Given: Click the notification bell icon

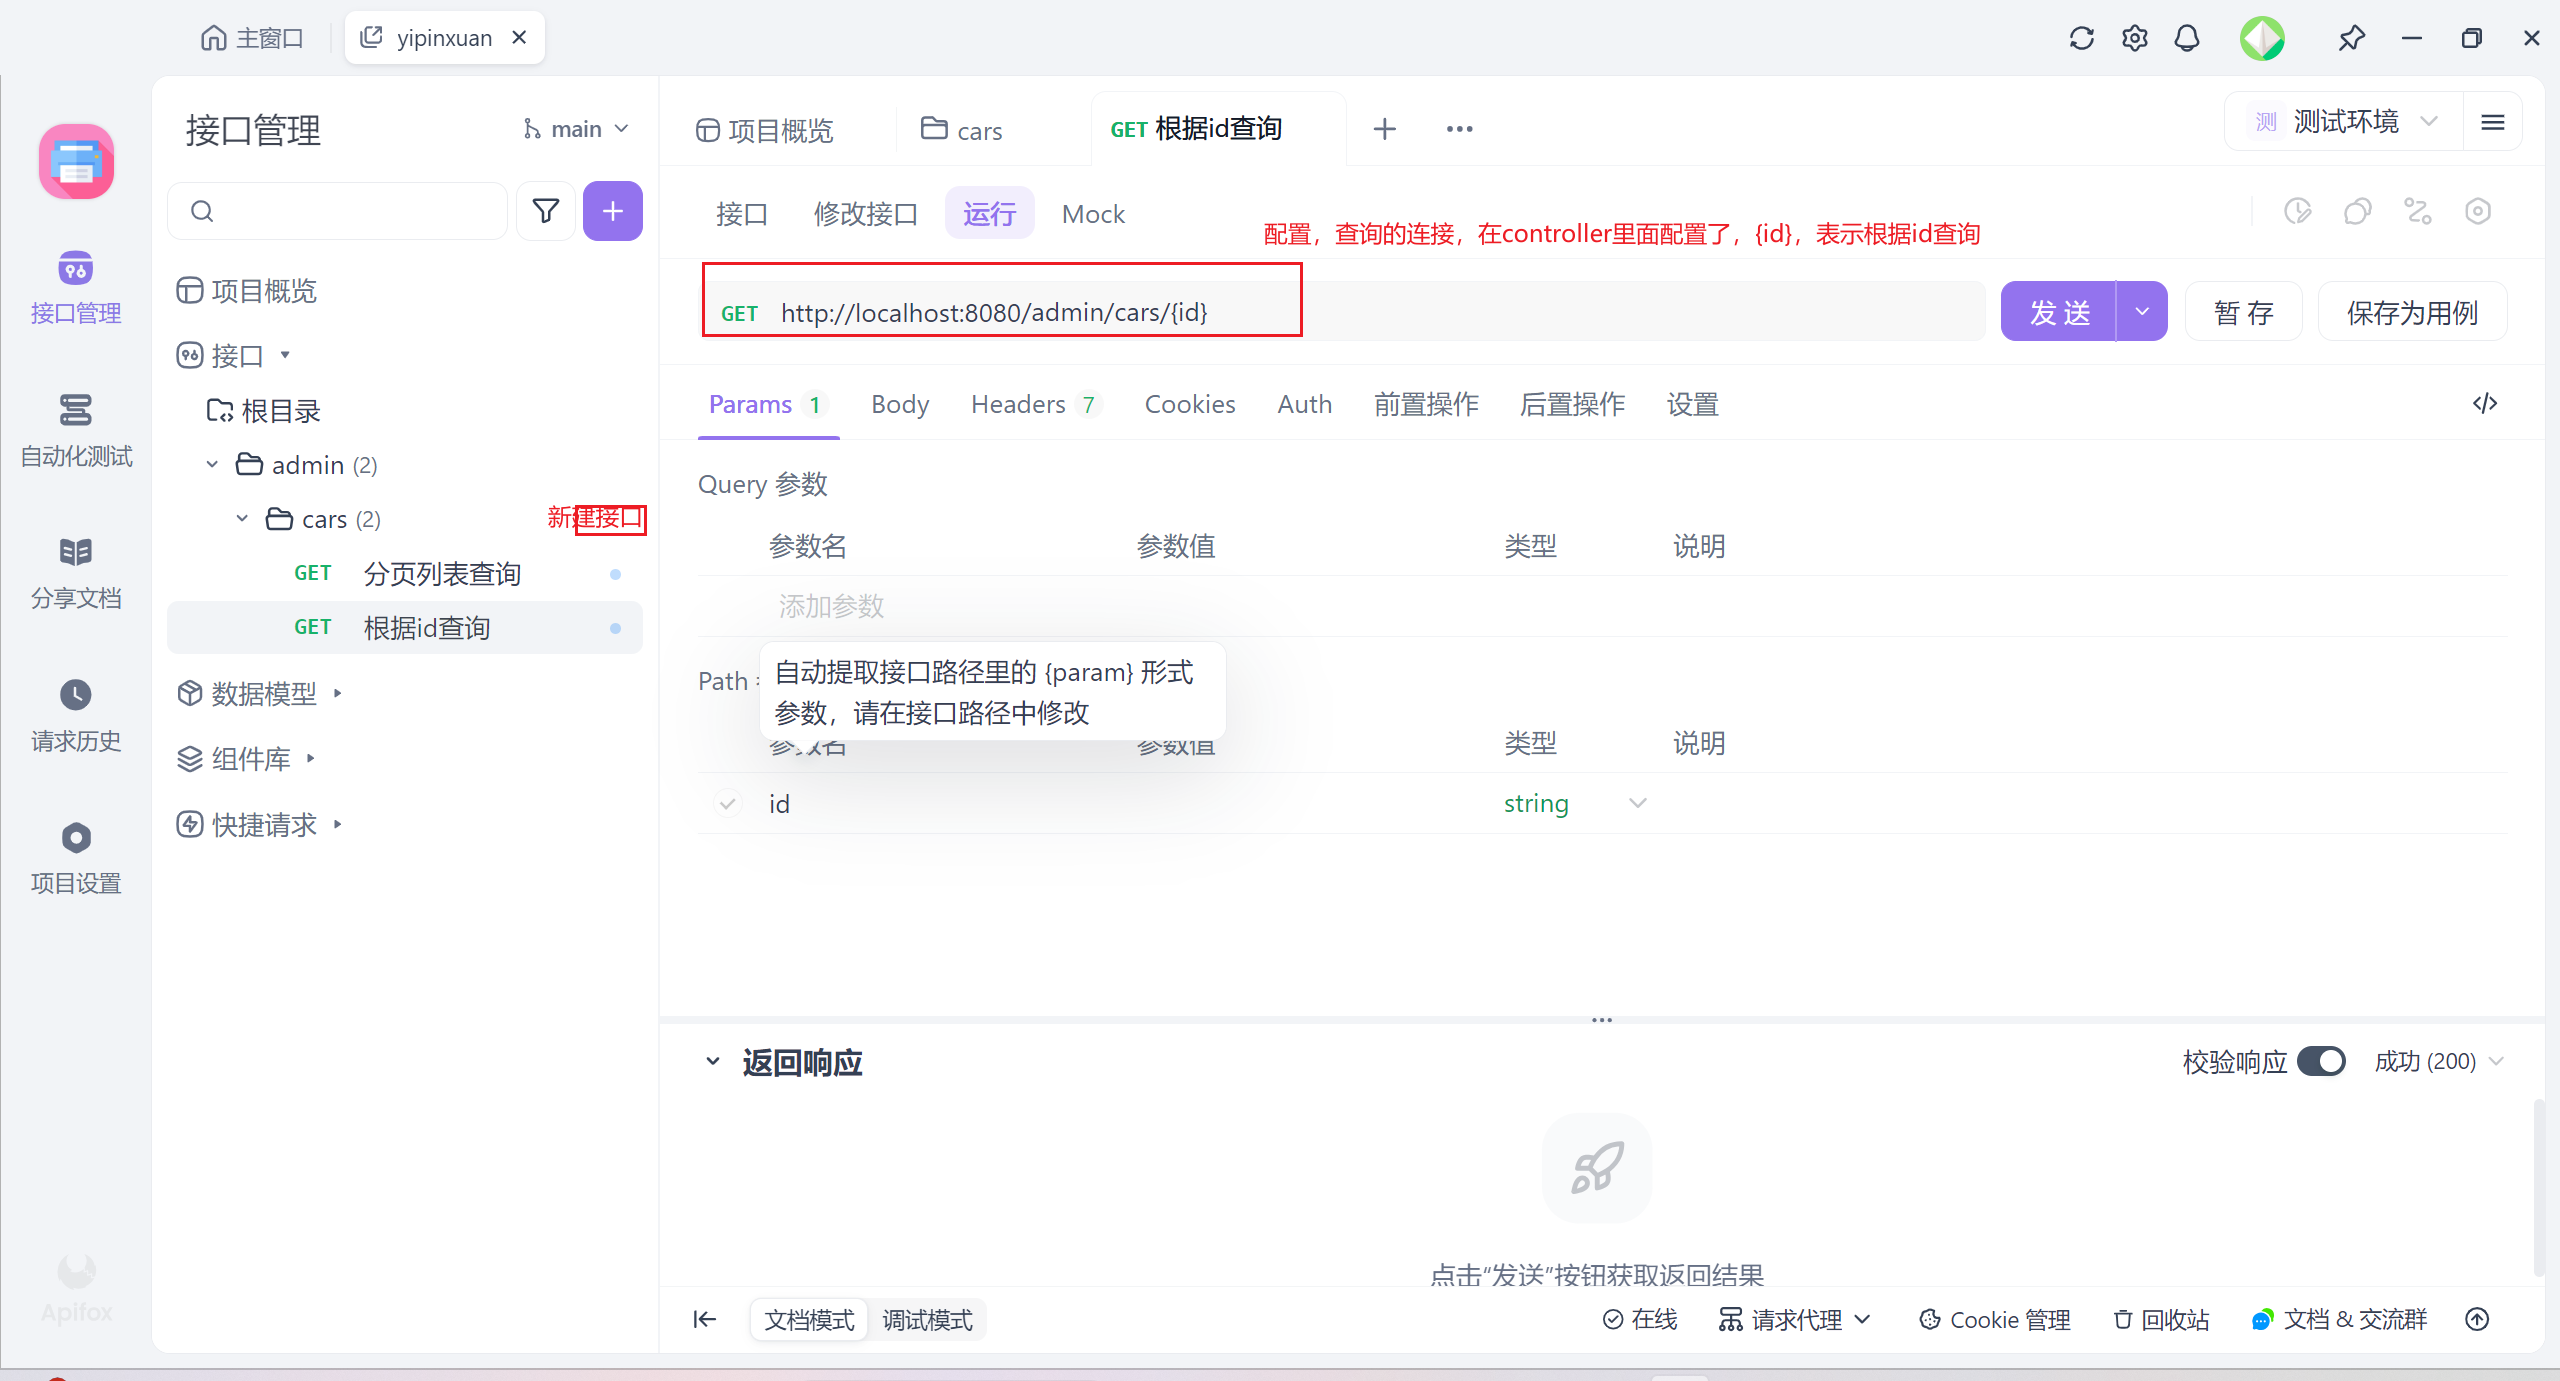Looking at the screenshot, I should (x=2187, y=38).
